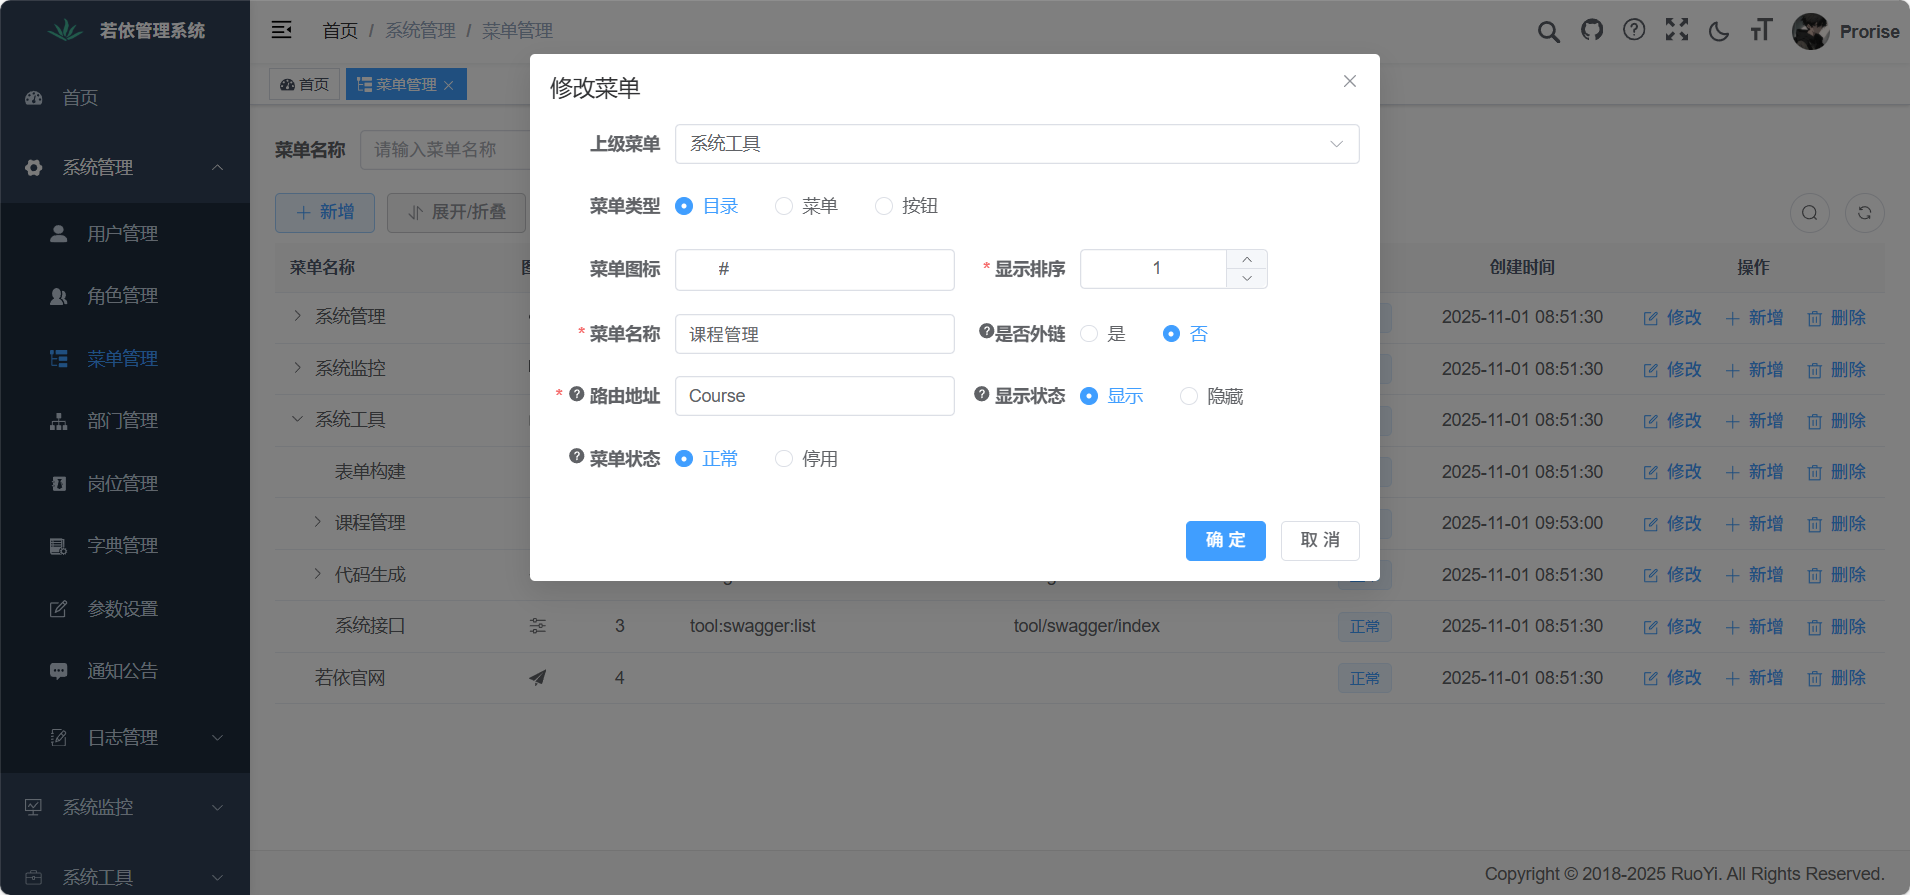This screenshot has height=895, width=1910.
Task: Open the font size setting icon
Action: pyautogui.click(x=1761, y=31)
